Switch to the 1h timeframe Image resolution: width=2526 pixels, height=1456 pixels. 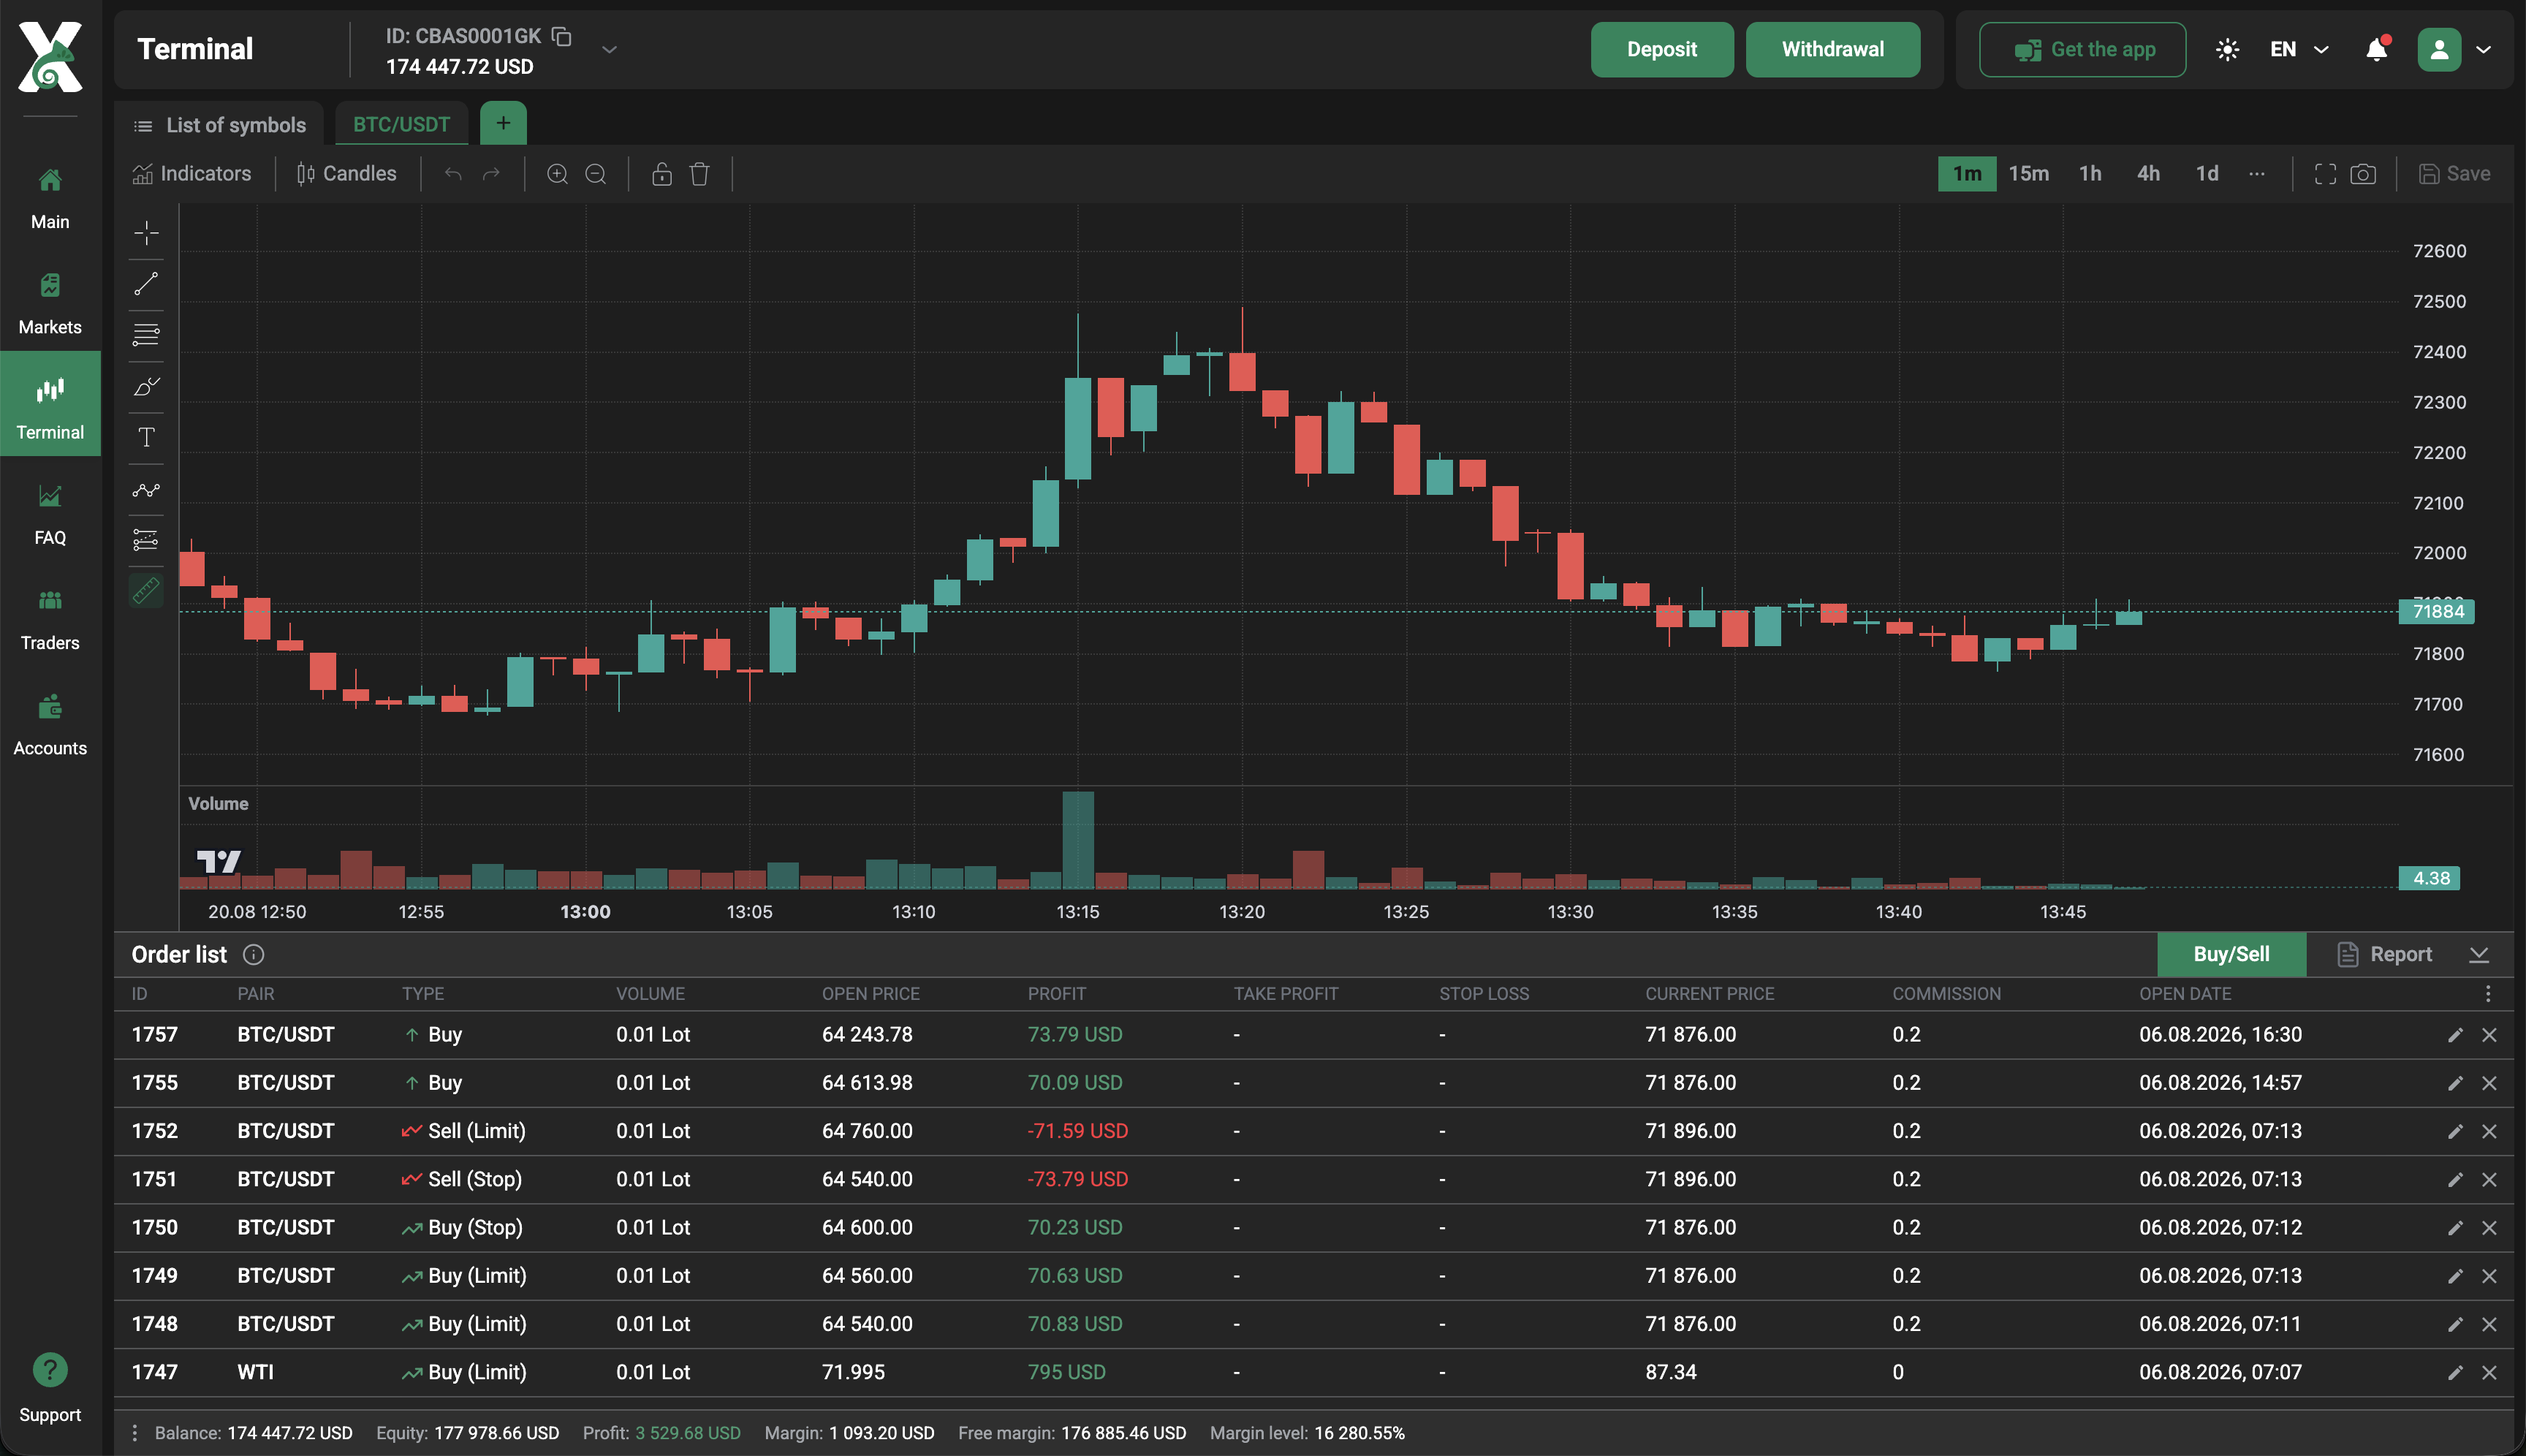(x=2090, y=174)
